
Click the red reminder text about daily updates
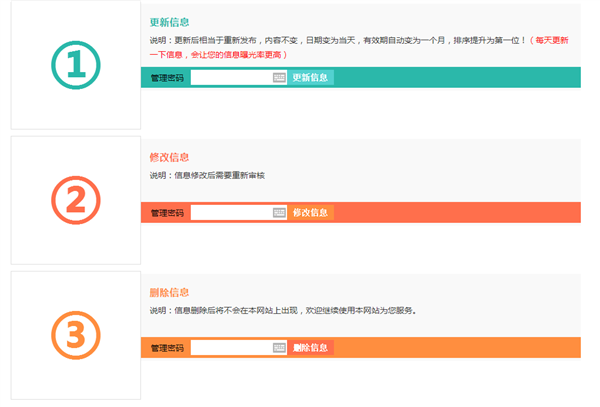[359, 47]
